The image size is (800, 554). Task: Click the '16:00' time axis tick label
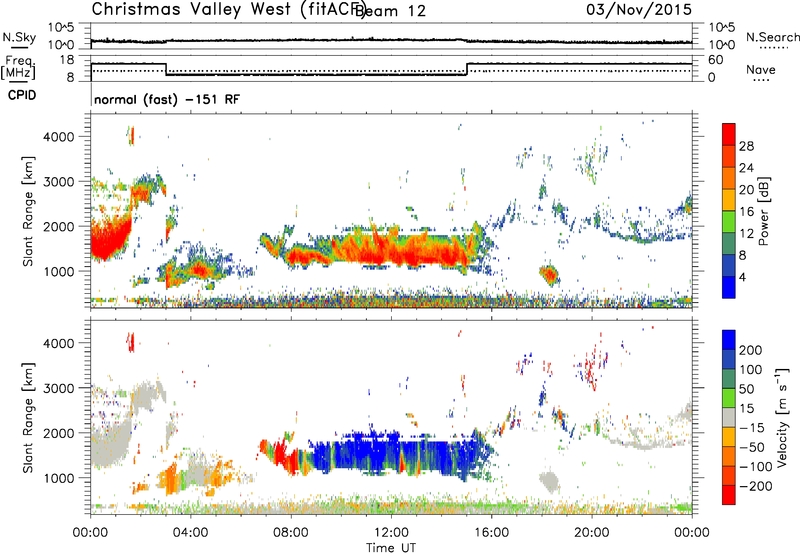coord(491,533)
